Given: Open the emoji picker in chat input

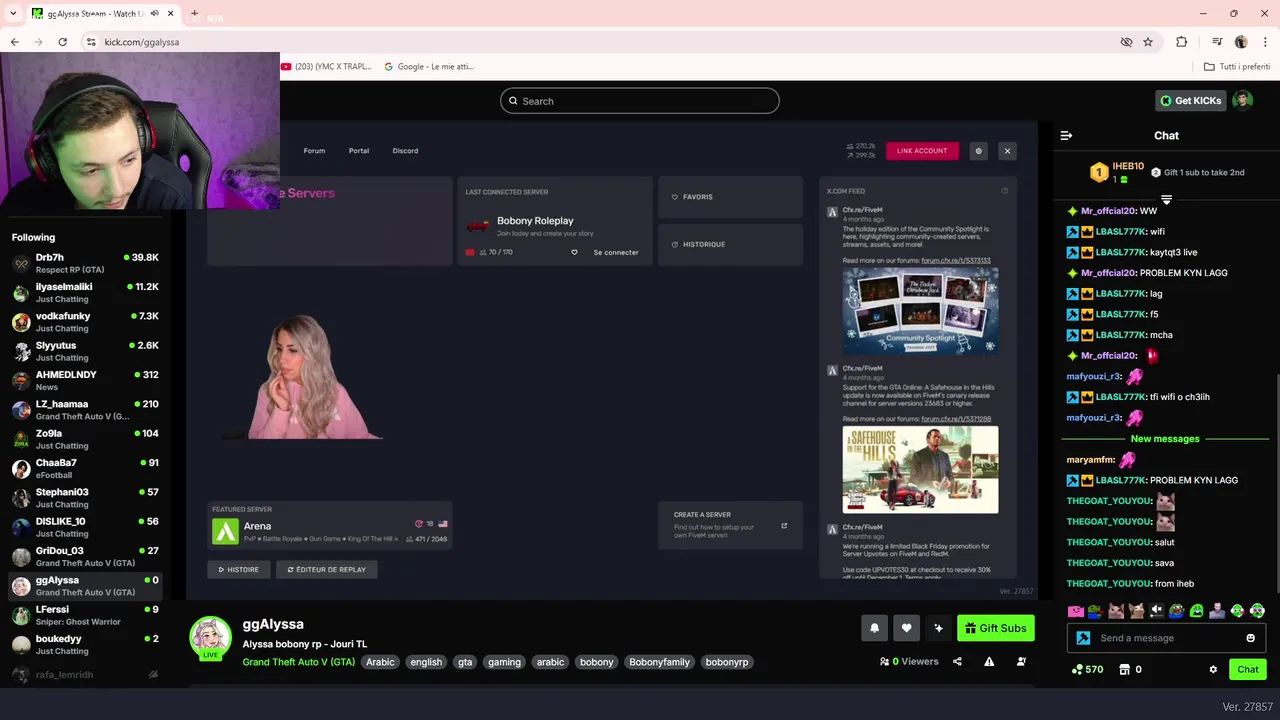Looking at the screenshot, I should pos(1250,638).
